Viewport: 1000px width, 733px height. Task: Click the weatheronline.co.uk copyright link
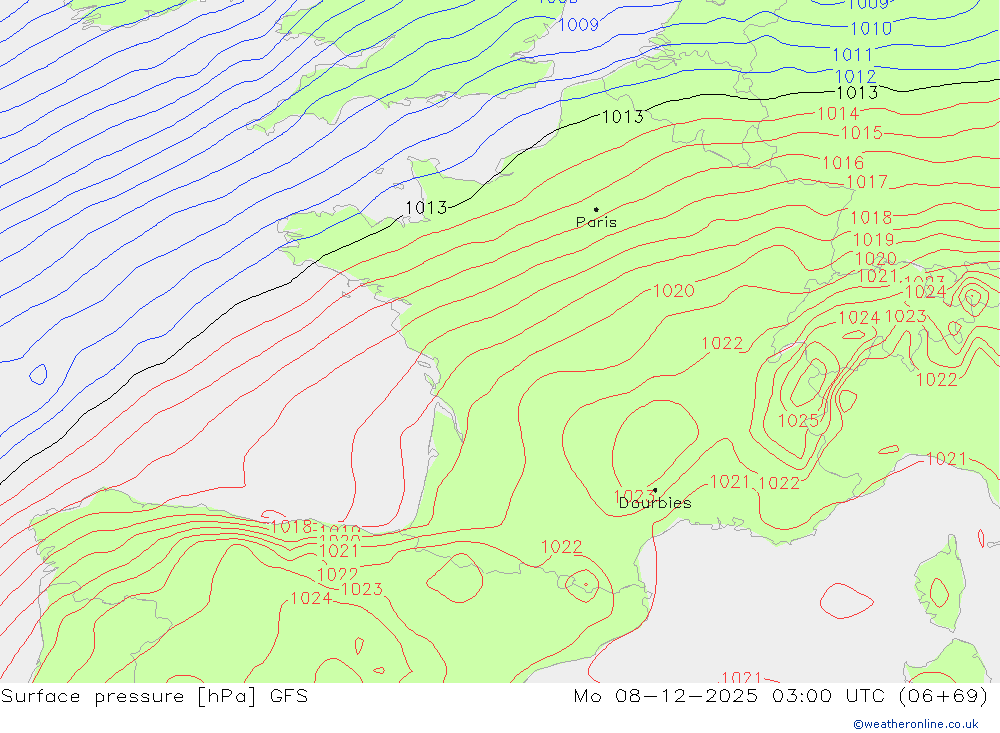point(916,724)
